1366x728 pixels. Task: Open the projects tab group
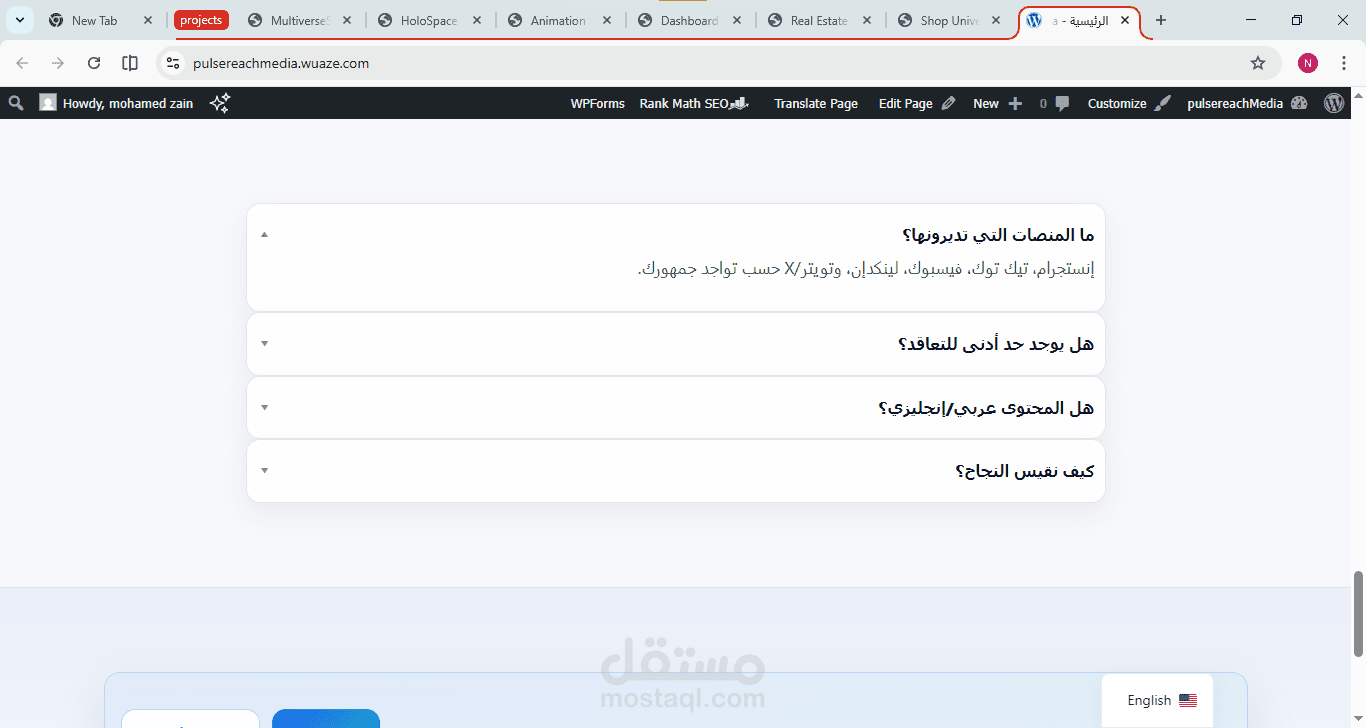(x=201, y=20)
